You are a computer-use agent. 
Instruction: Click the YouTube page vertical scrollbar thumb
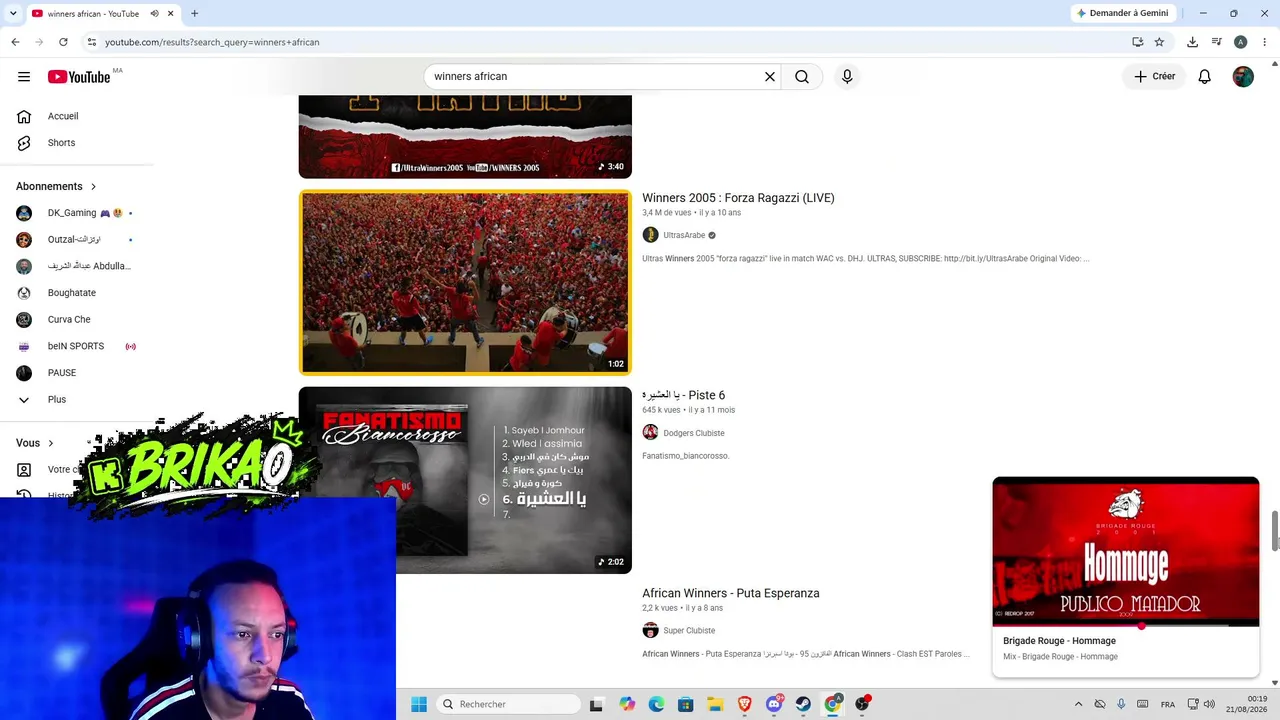click(1275, 530)
